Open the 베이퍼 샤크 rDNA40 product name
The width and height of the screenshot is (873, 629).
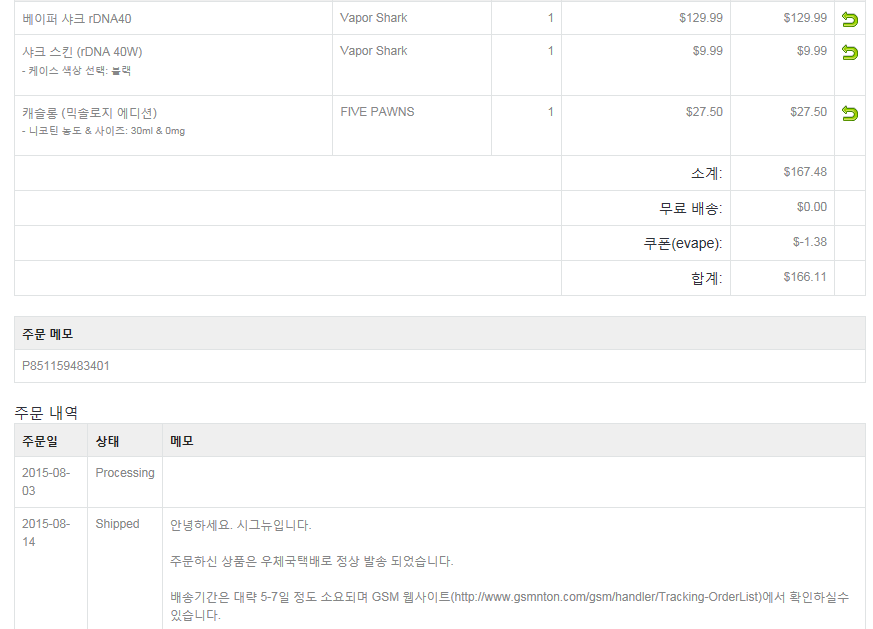coord(77,18)
